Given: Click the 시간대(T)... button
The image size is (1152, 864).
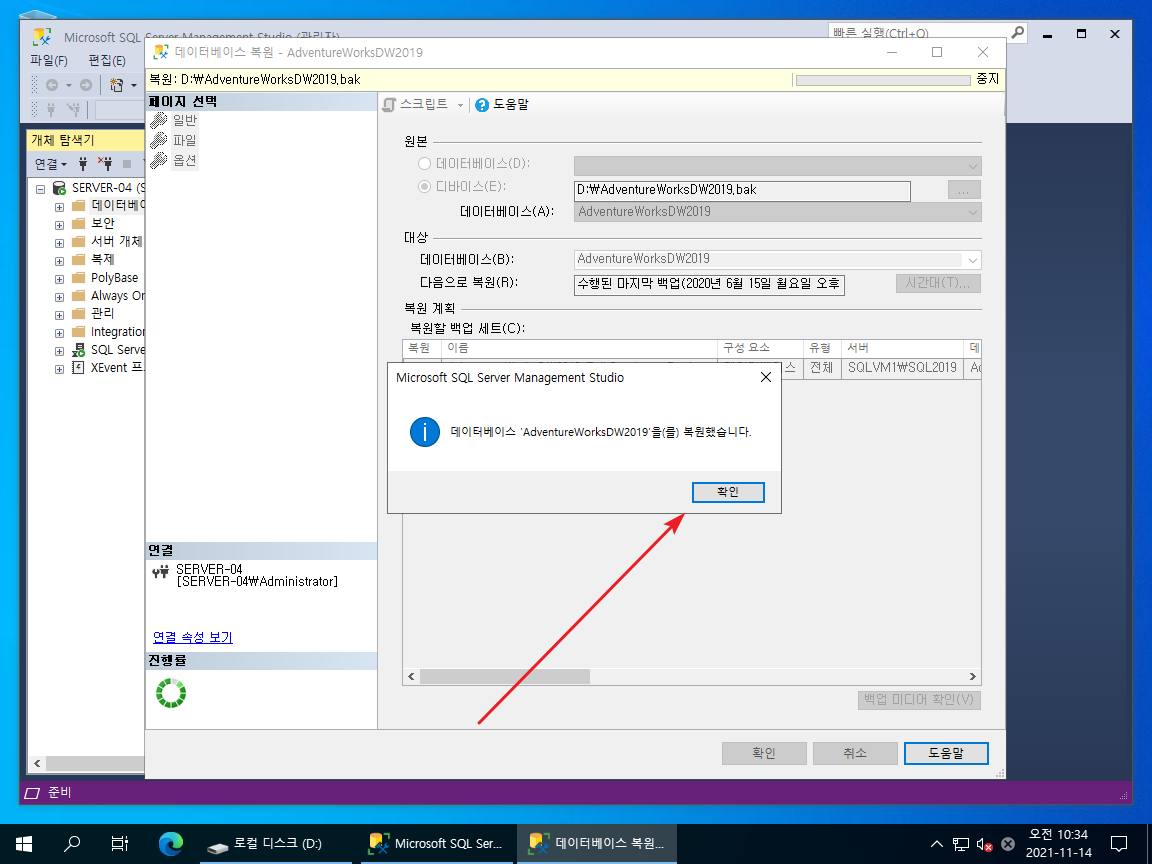Looking at the screenshot, I should tap(938, 284).
